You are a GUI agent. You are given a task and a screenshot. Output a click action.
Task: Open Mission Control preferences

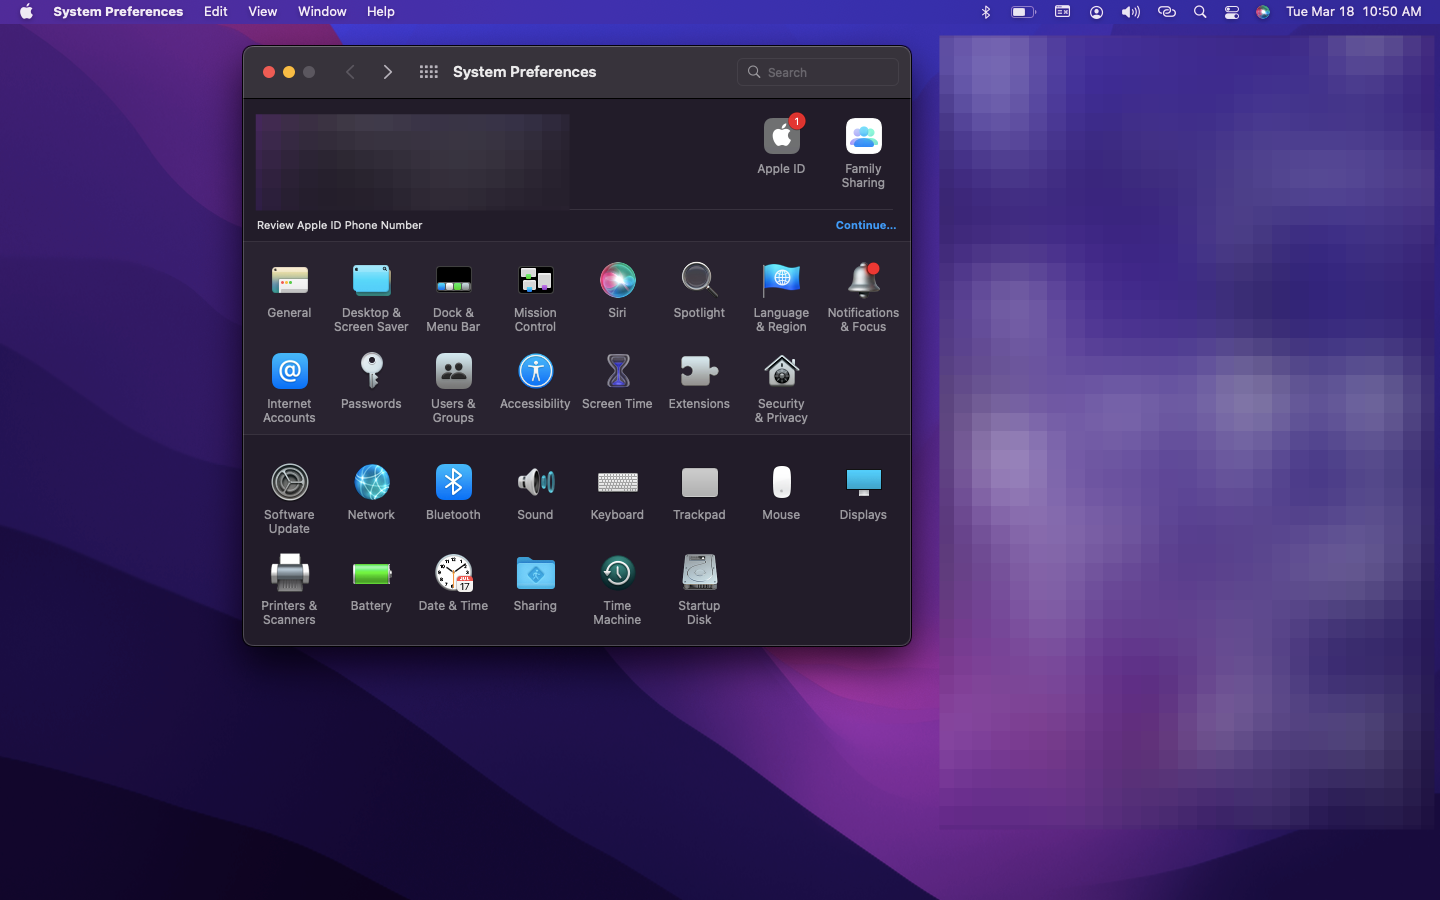(535, 297)
